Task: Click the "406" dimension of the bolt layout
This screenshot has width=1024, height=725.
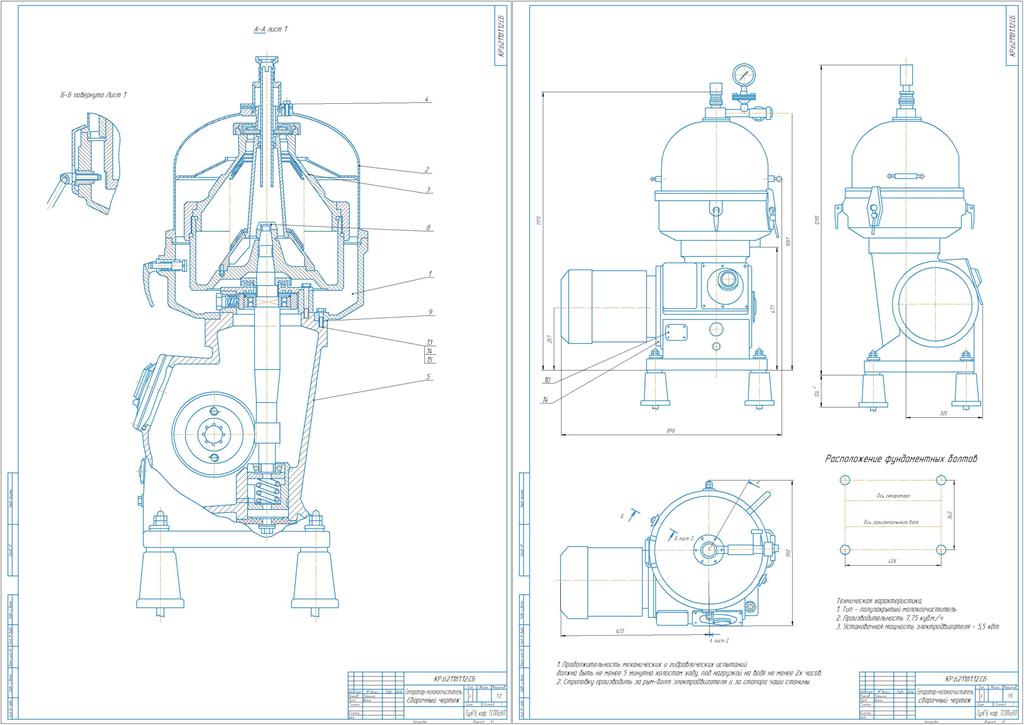Action: coord(891,562)
